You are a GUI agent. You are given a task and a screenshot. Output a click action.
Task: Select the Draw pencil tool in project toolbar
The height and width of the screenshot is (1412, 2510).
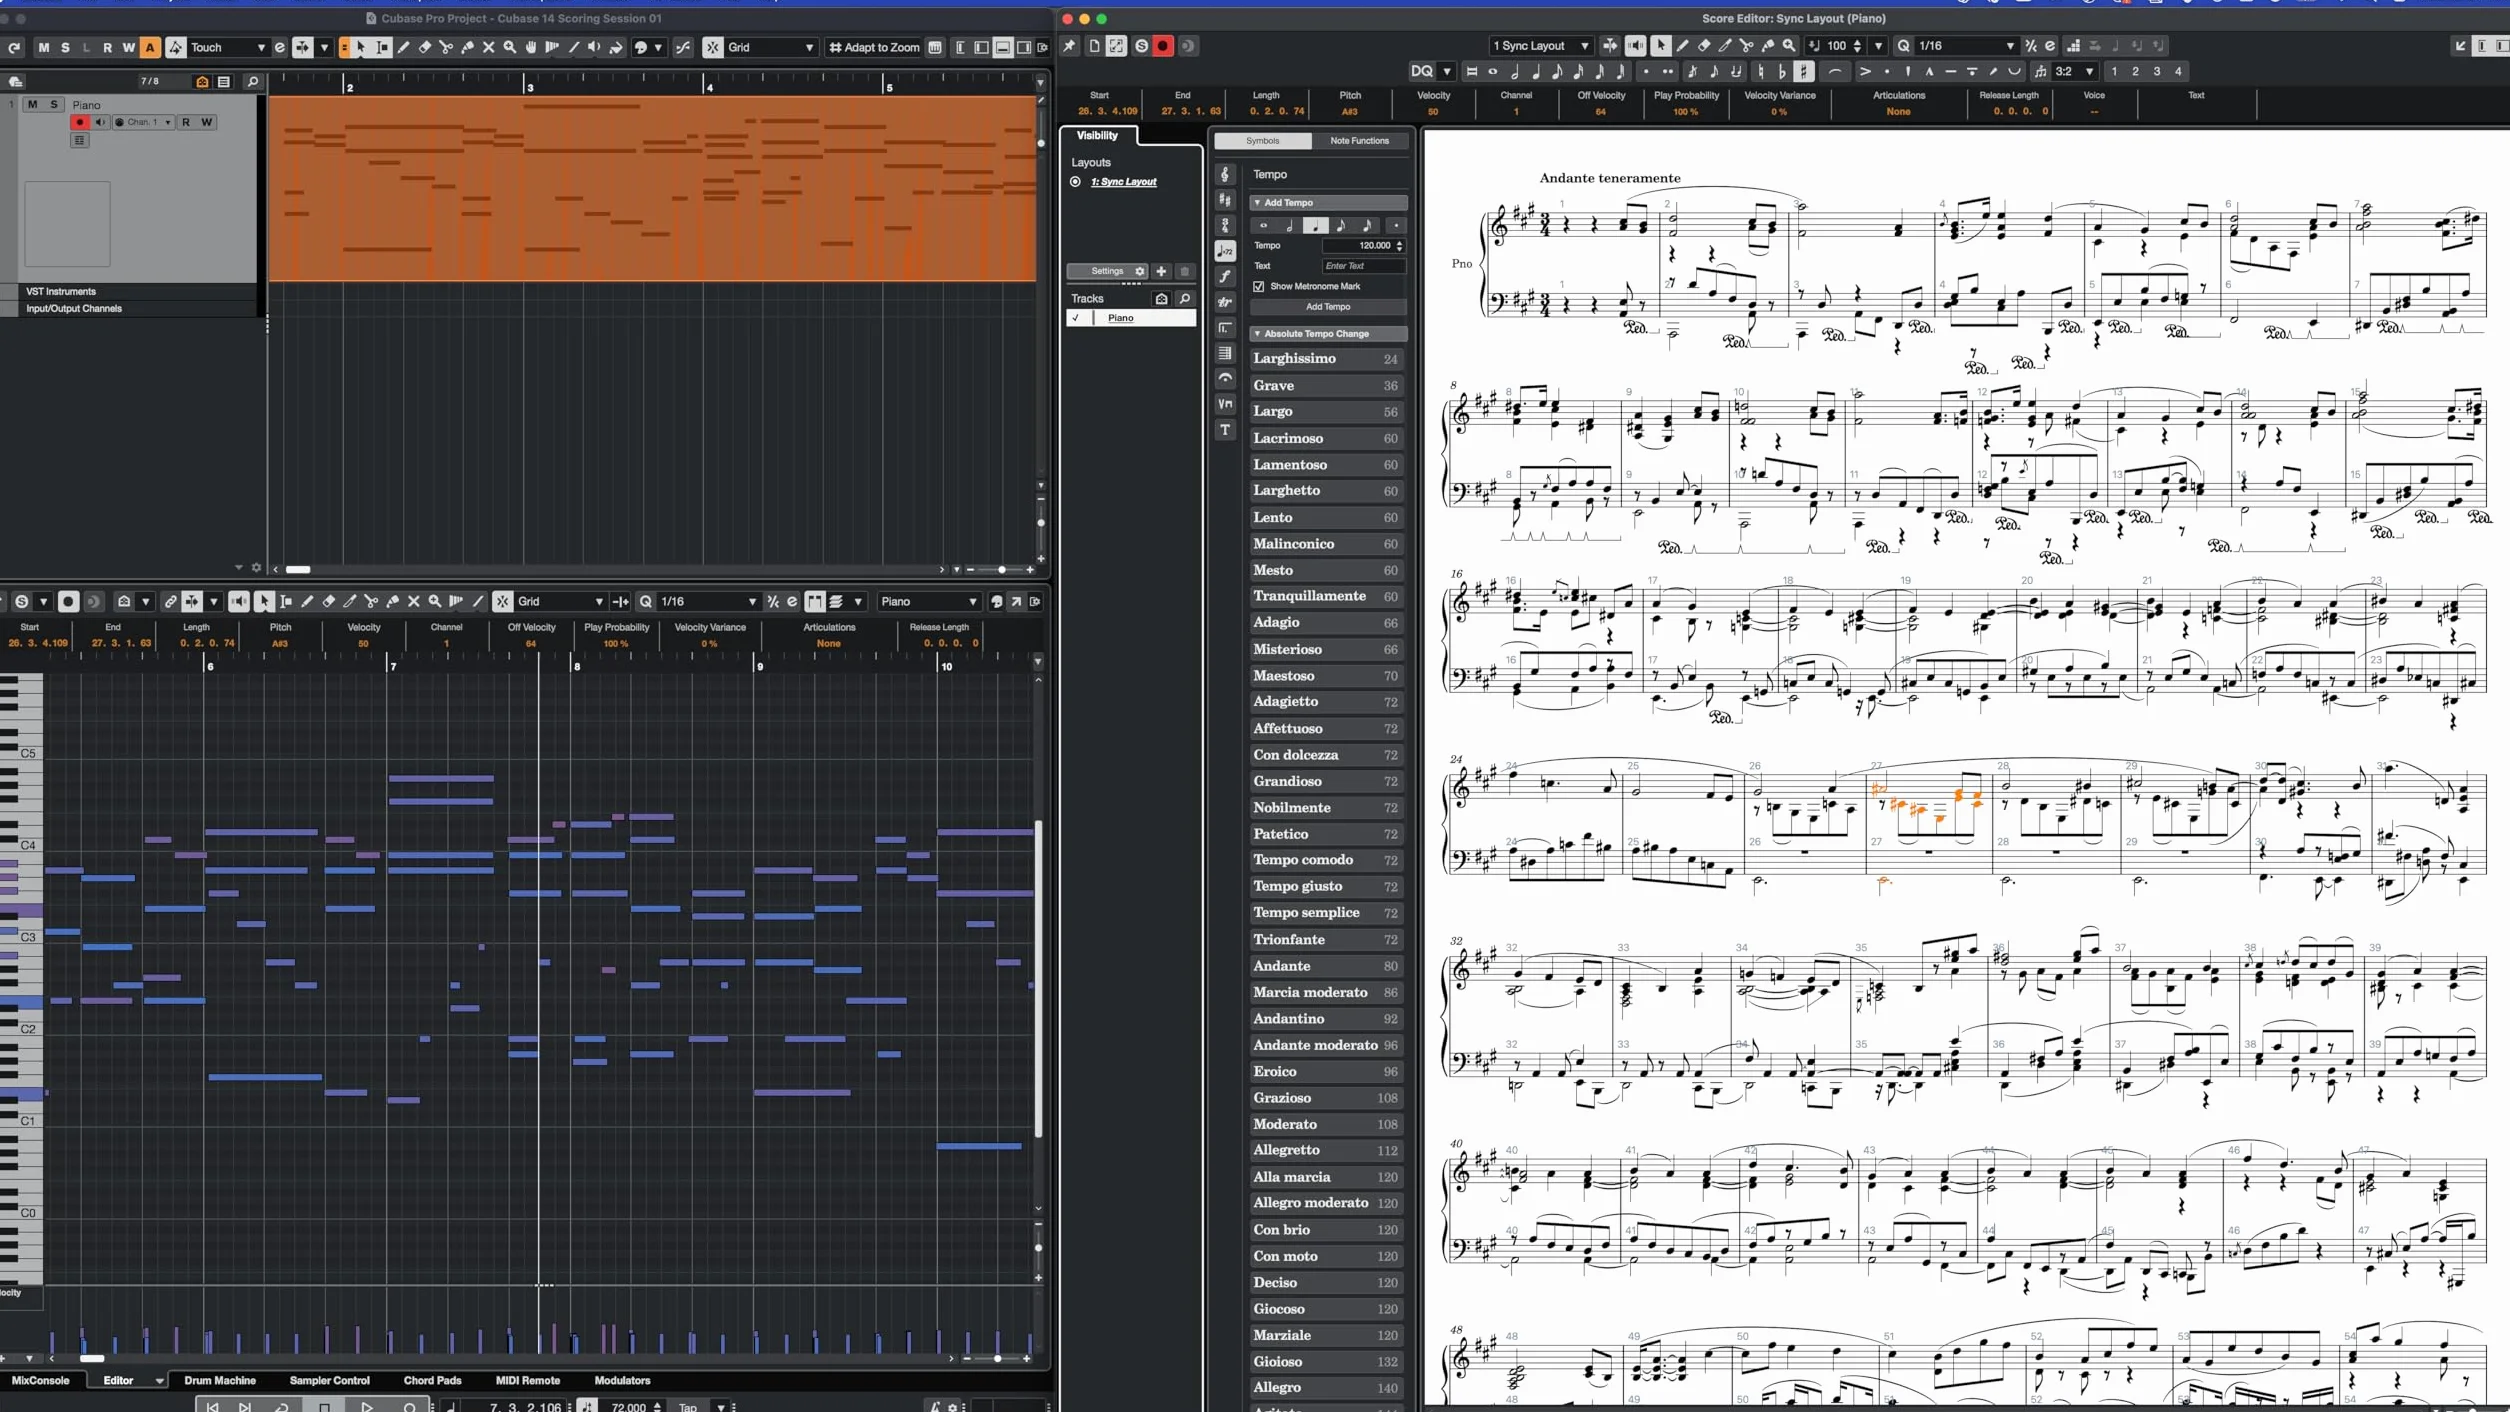coord(404,47)
